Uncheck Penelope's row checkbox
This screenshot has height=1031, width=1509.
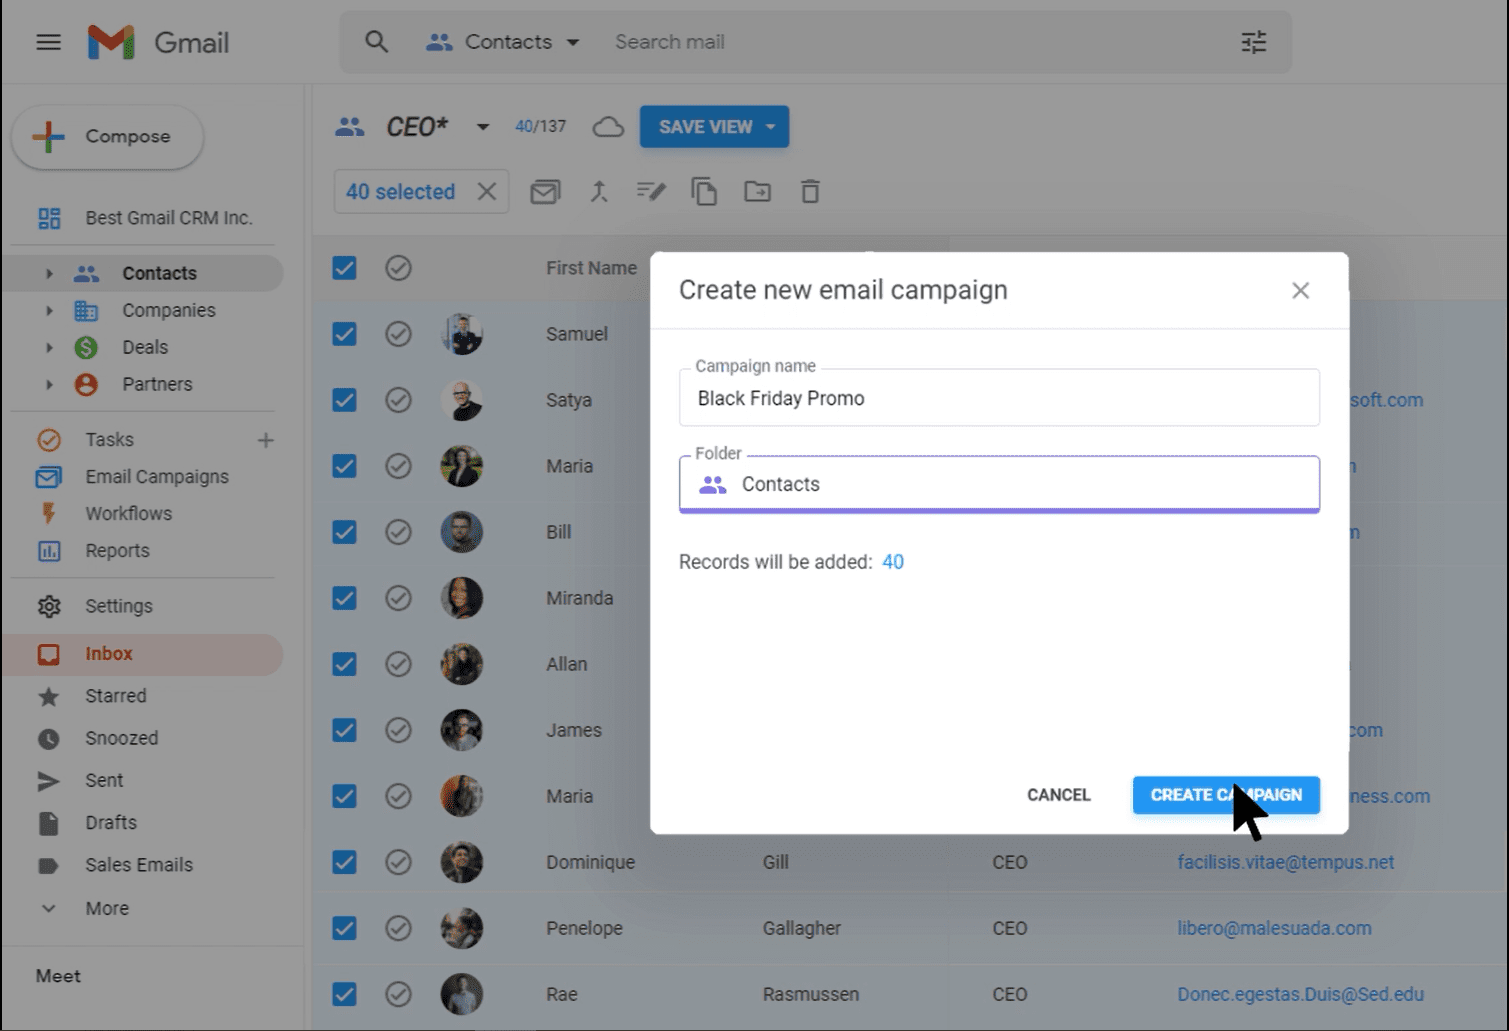344,928
